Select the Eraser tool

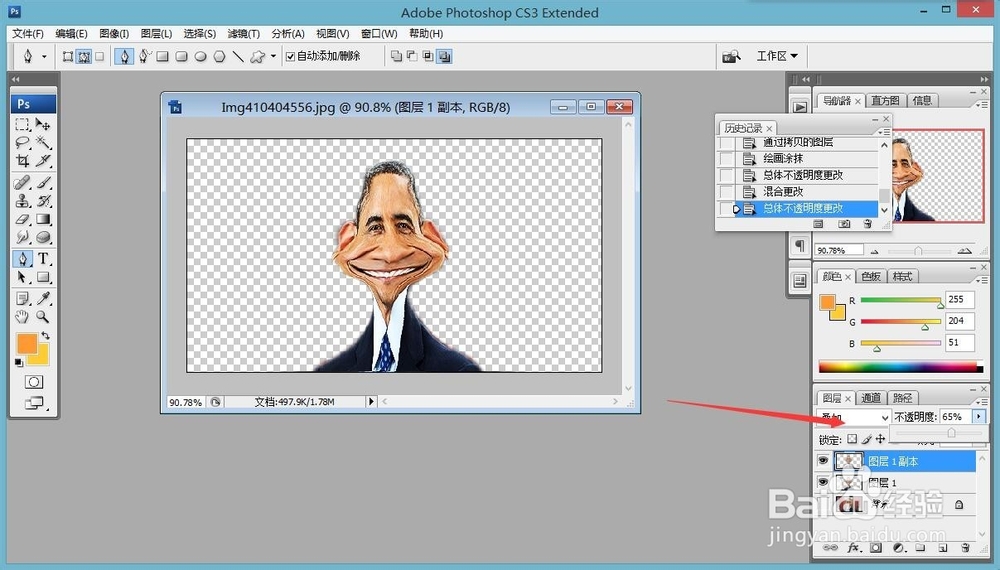point(23,219)
